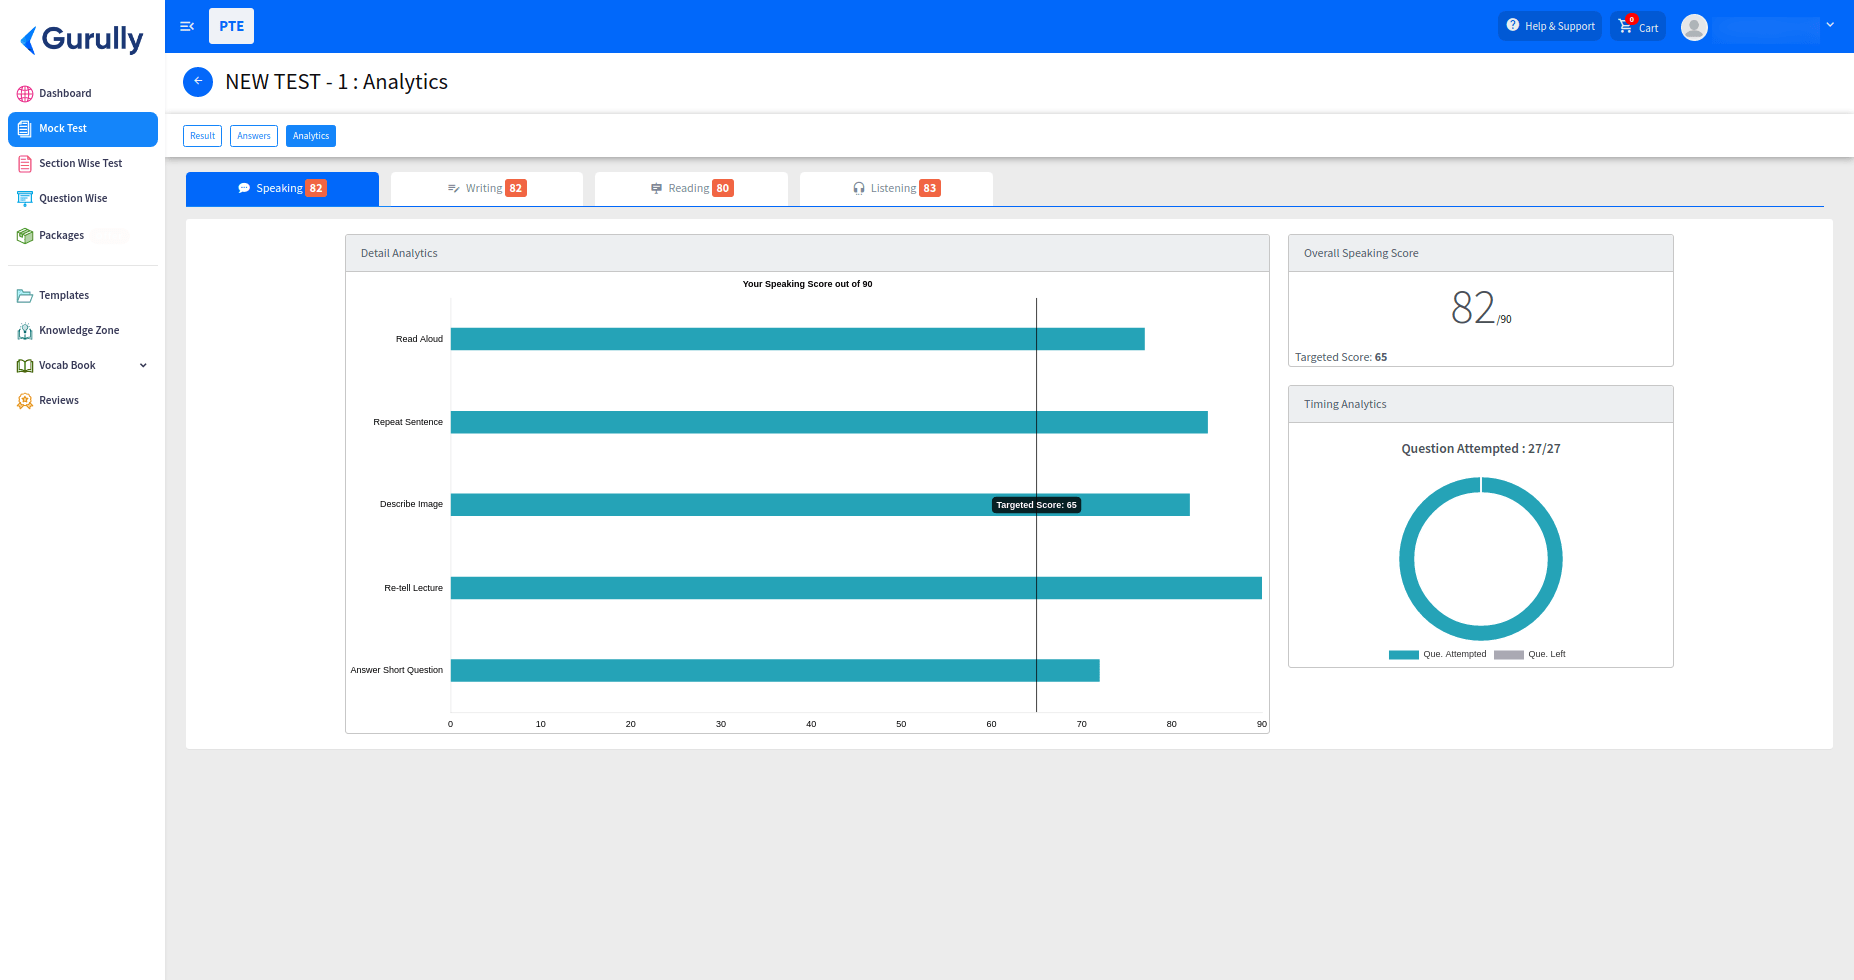Go to Knowledge Zone in sidebar
1854x980 pixels.
(78, 331)
